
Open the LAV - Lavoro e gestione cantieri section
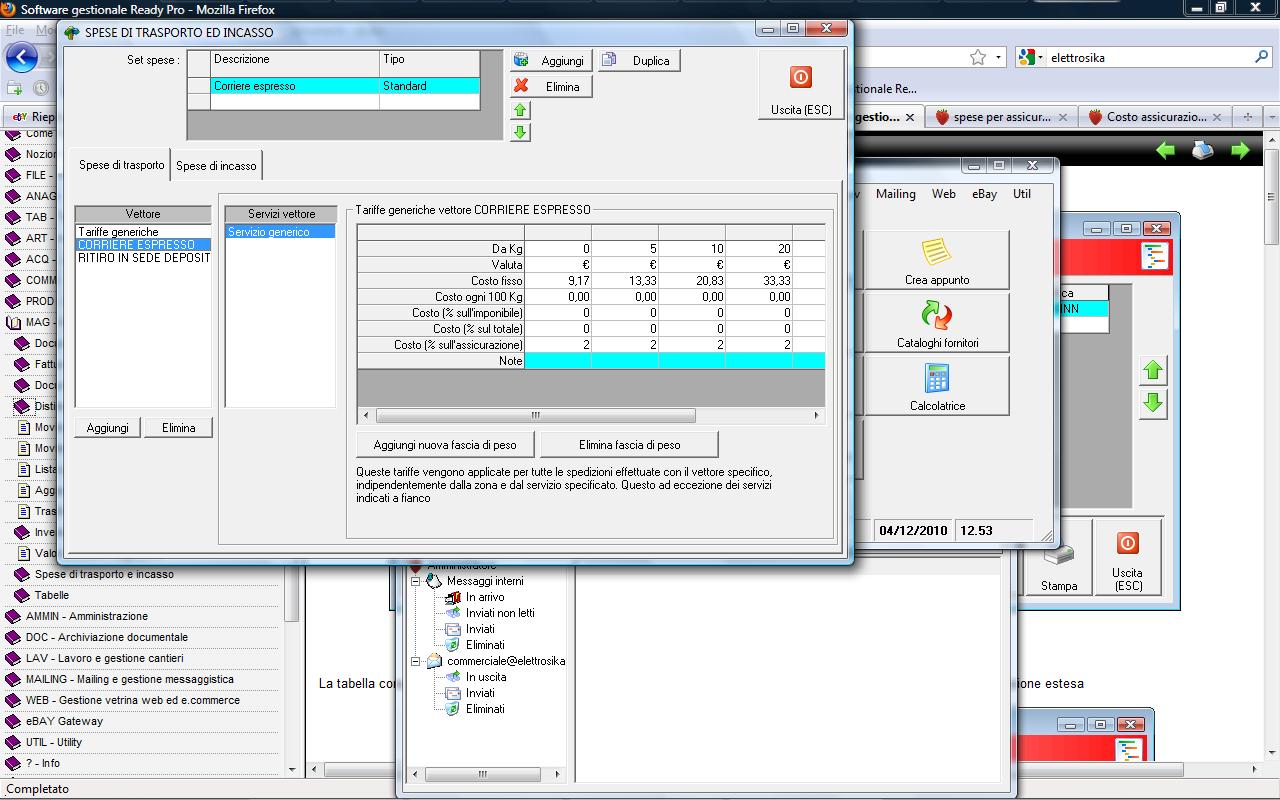[104, 658]
